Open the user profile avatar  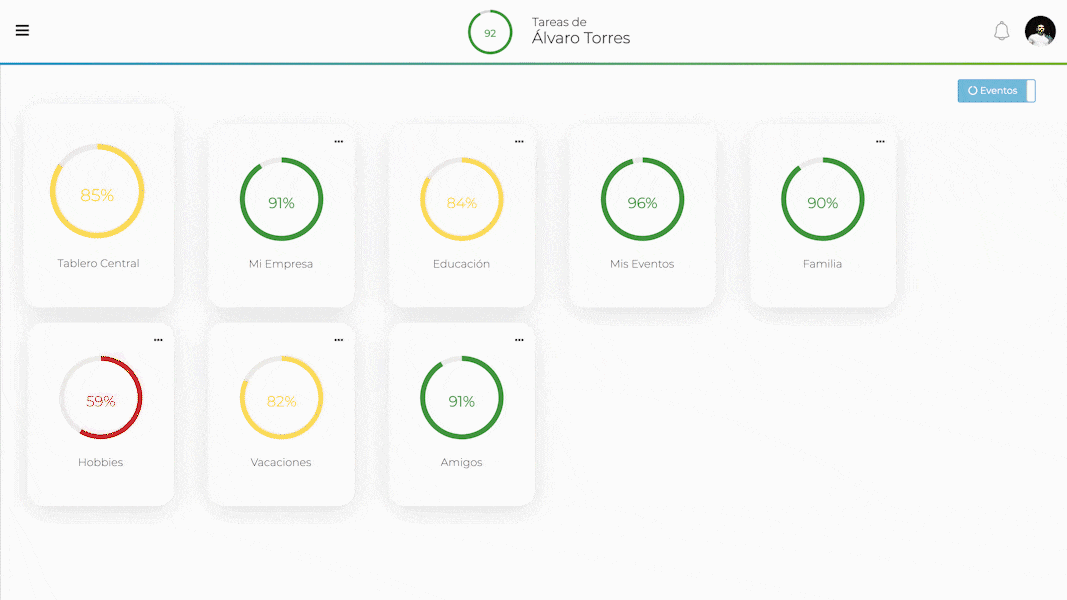1040,31
